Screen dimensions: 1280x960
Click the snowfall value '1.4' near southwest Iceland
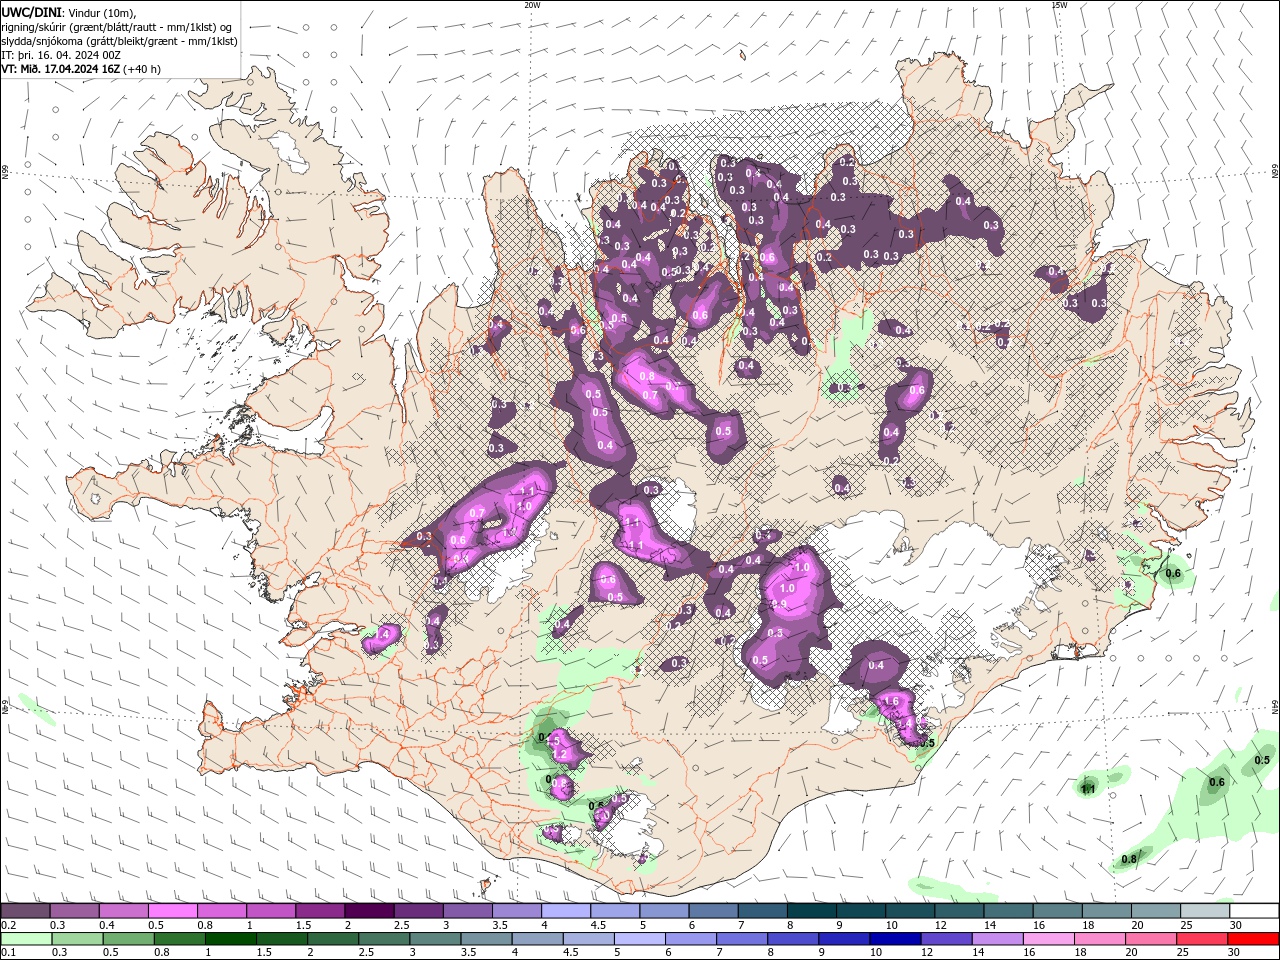381,634
